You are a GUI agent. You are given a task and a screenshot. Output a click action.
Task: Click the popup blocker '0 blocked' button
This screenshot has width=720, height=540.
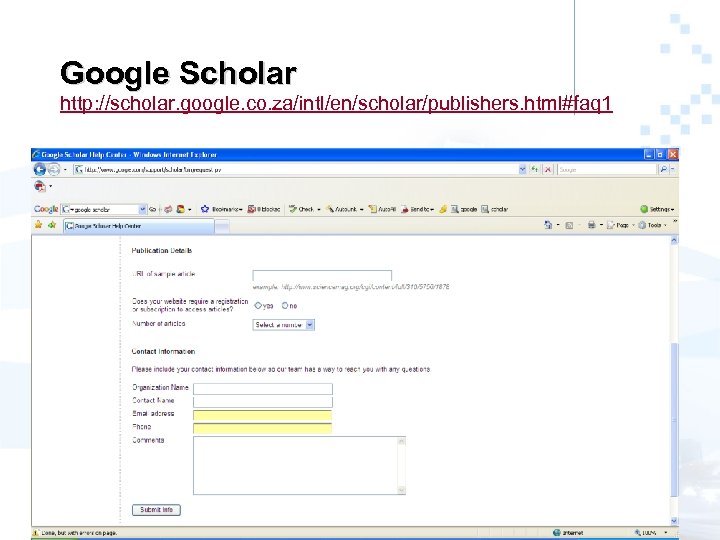coord(264,209)
